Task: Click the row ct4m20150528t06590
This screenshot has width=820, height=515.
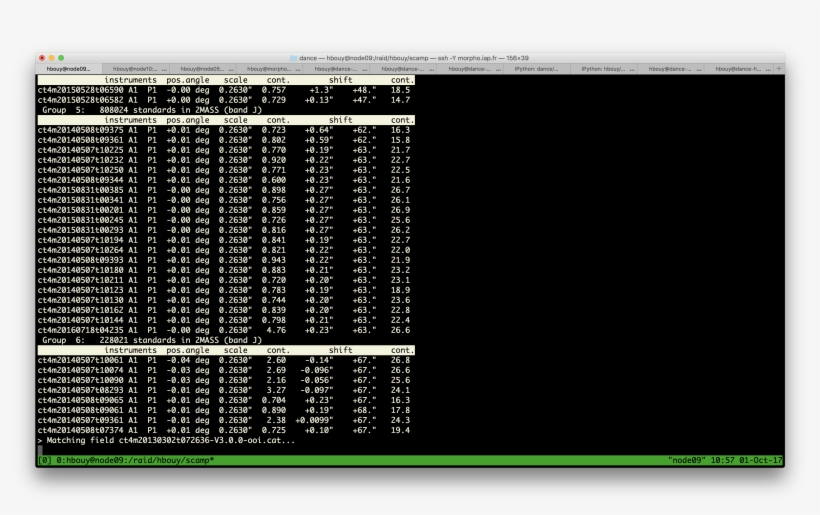Action: coord(224,90)
